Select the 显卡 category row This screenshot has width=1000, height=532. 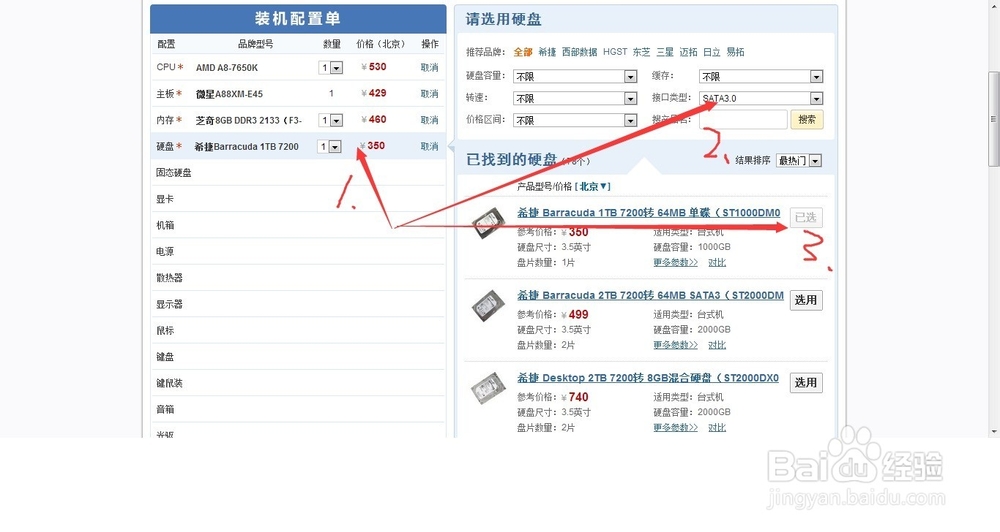(298, 199)
